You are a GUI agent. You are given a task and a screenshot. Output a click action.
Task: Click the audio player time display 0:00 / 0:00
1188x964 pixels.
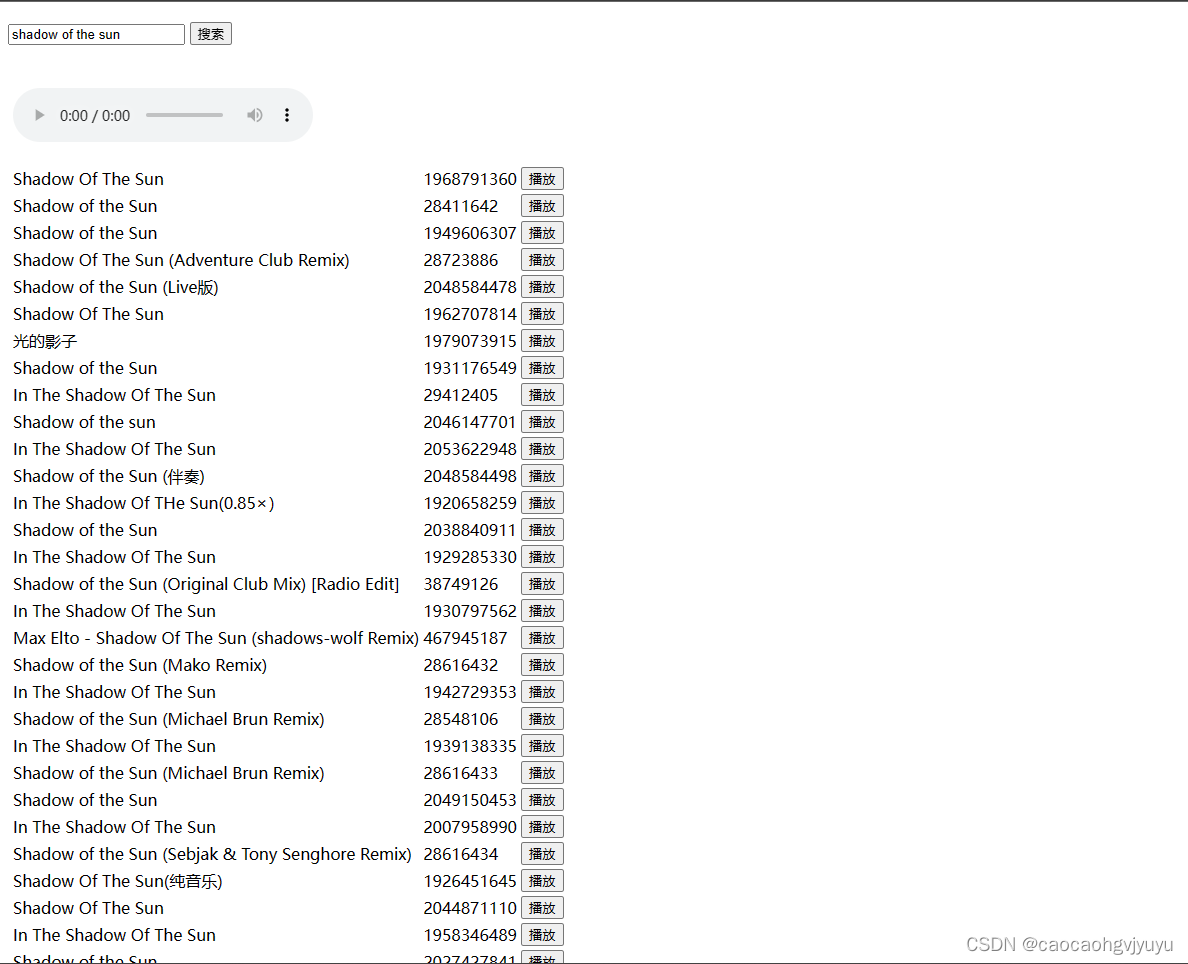(x=95, y=116)
